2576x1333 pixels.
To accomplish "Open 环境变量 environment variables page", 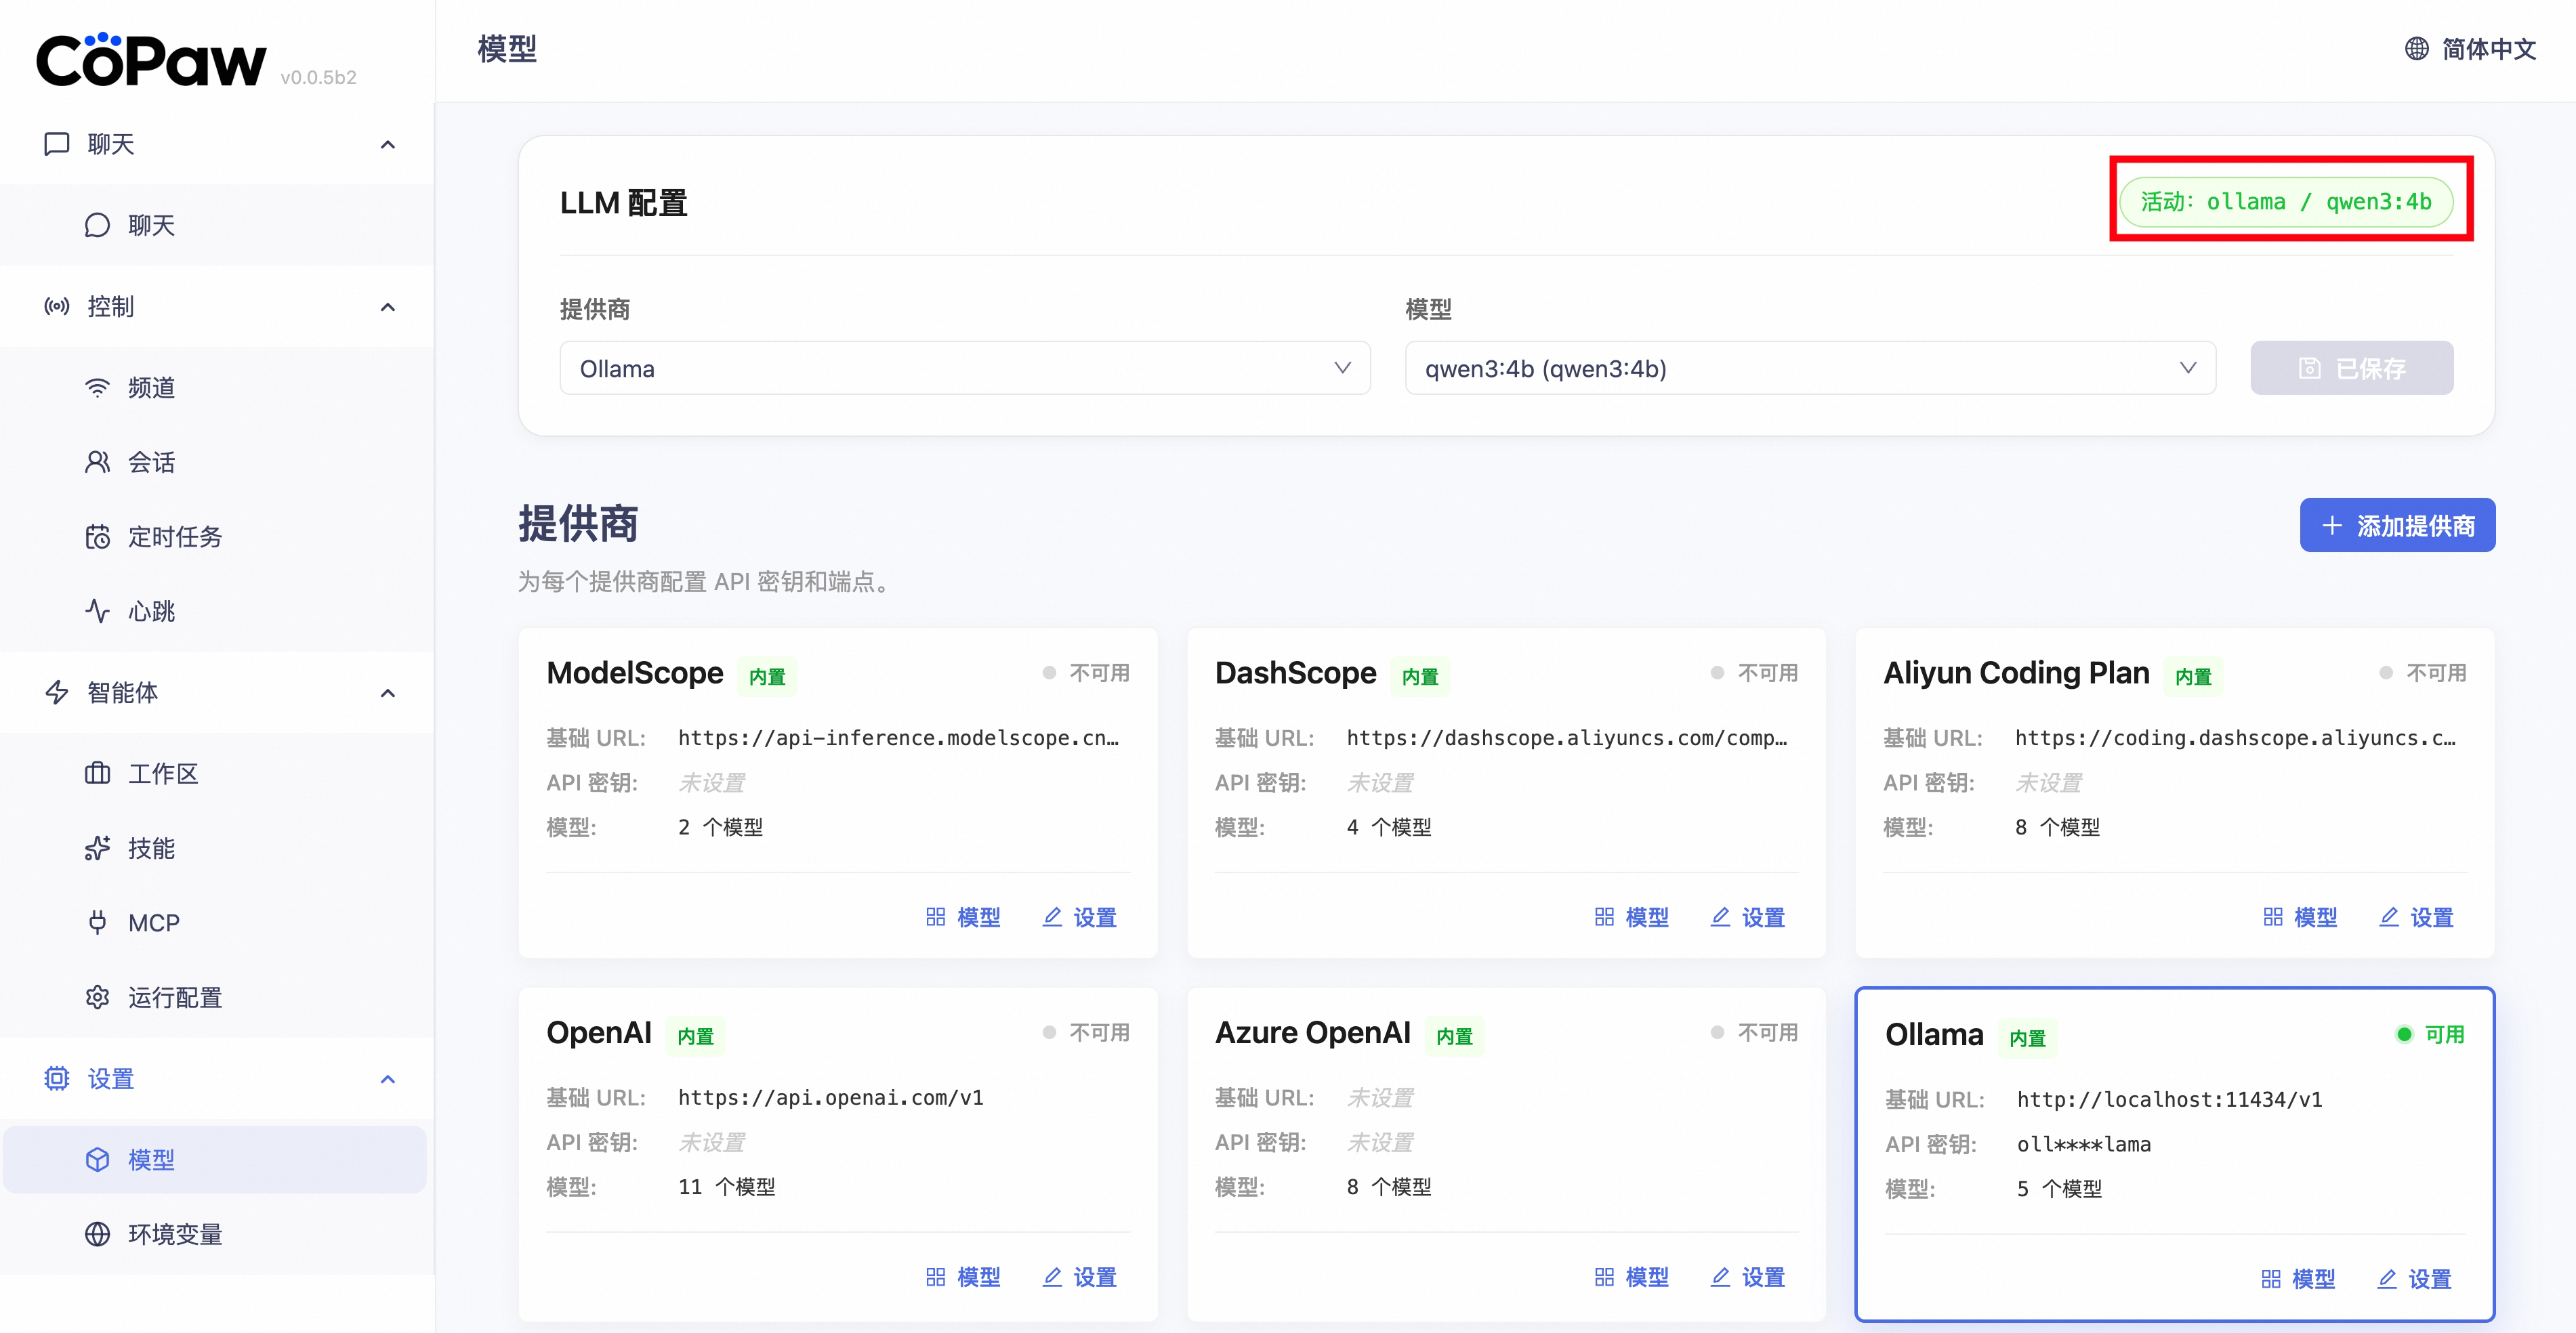I will [174, 1234].
